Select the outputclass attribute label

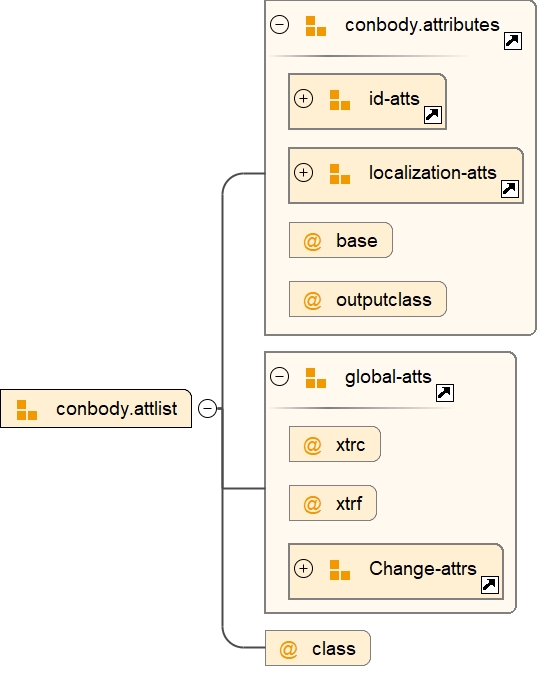pyautogui.click(x=384, y=300)
